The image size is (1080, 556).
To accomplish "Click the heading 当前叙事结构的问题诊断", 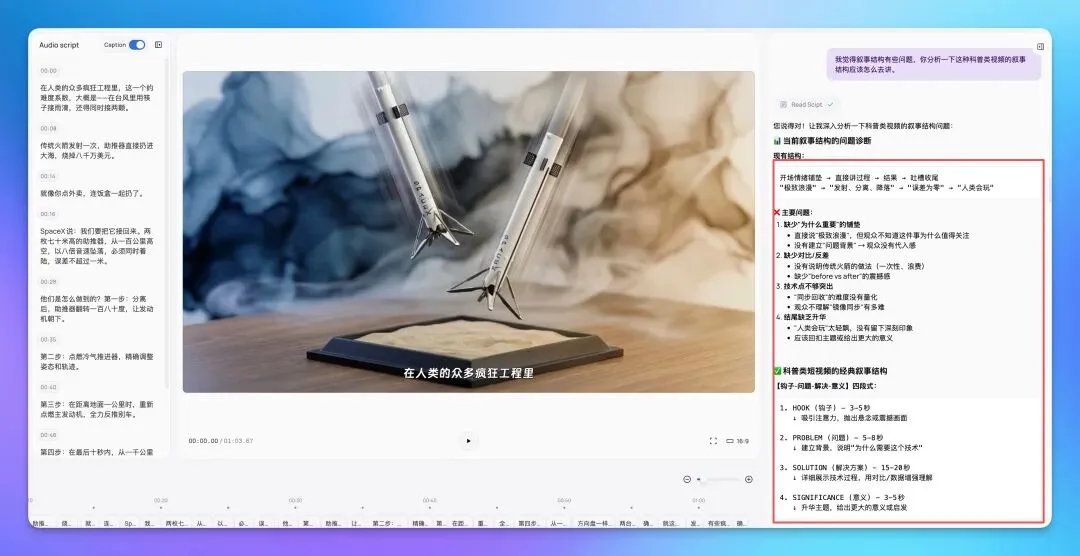I will coord(827,141).
